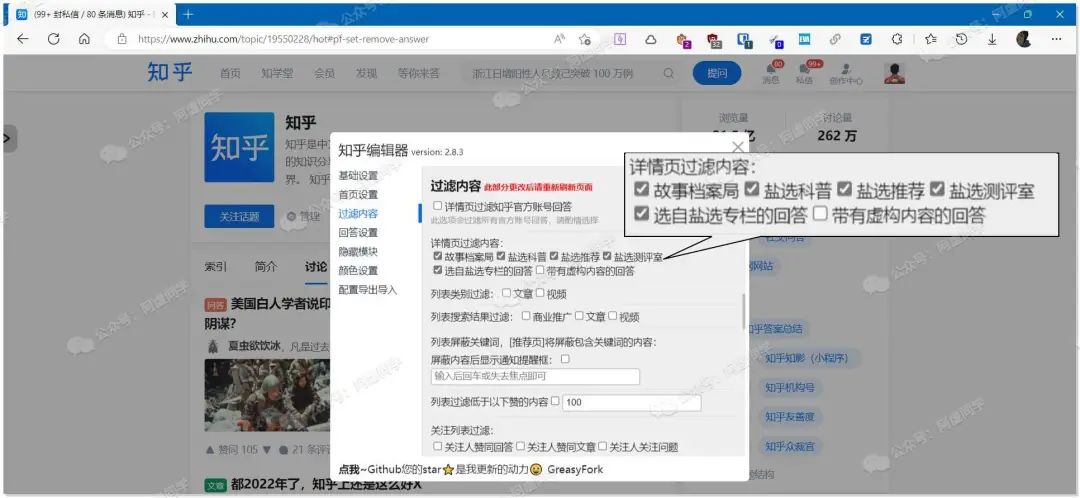The height and width of the screenshot is (498, 1080).
Task: Select 过滤内容 in editor sidebar
Action: point(358,214)
